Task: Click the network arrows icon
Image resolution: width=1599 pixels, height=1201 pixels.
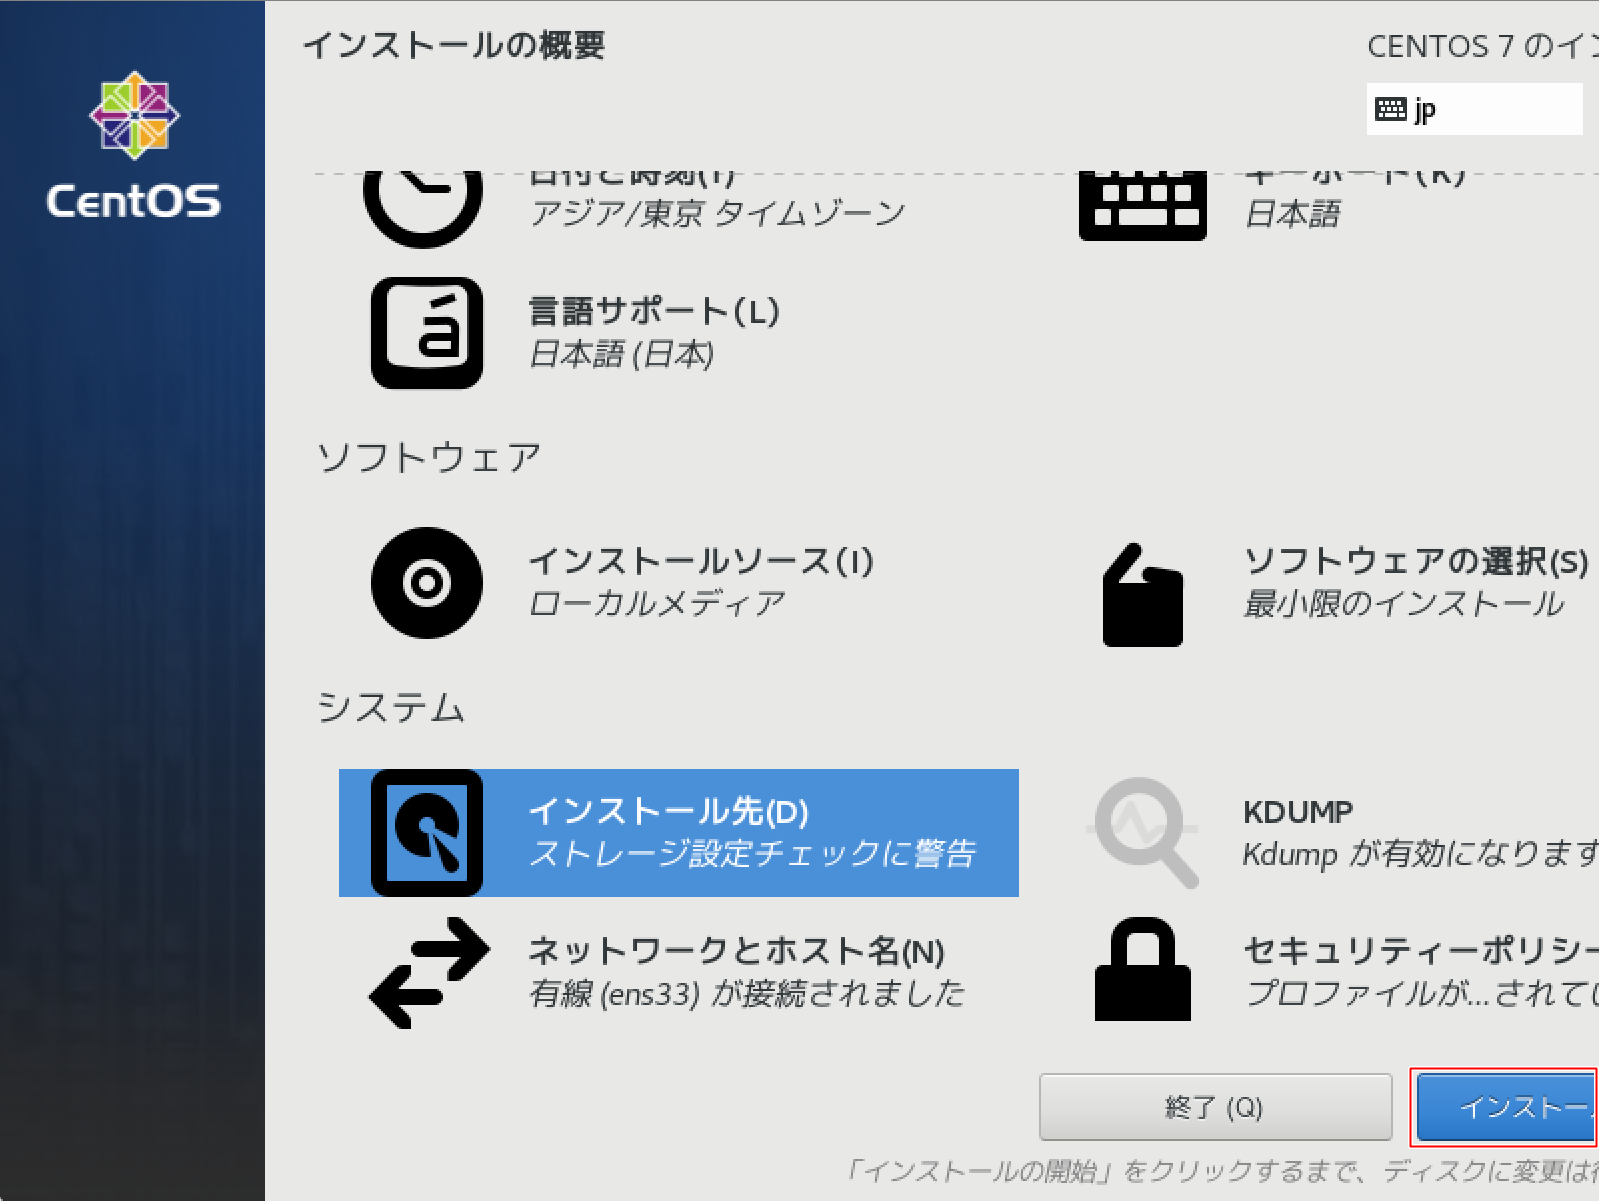Action: [429, 973]
